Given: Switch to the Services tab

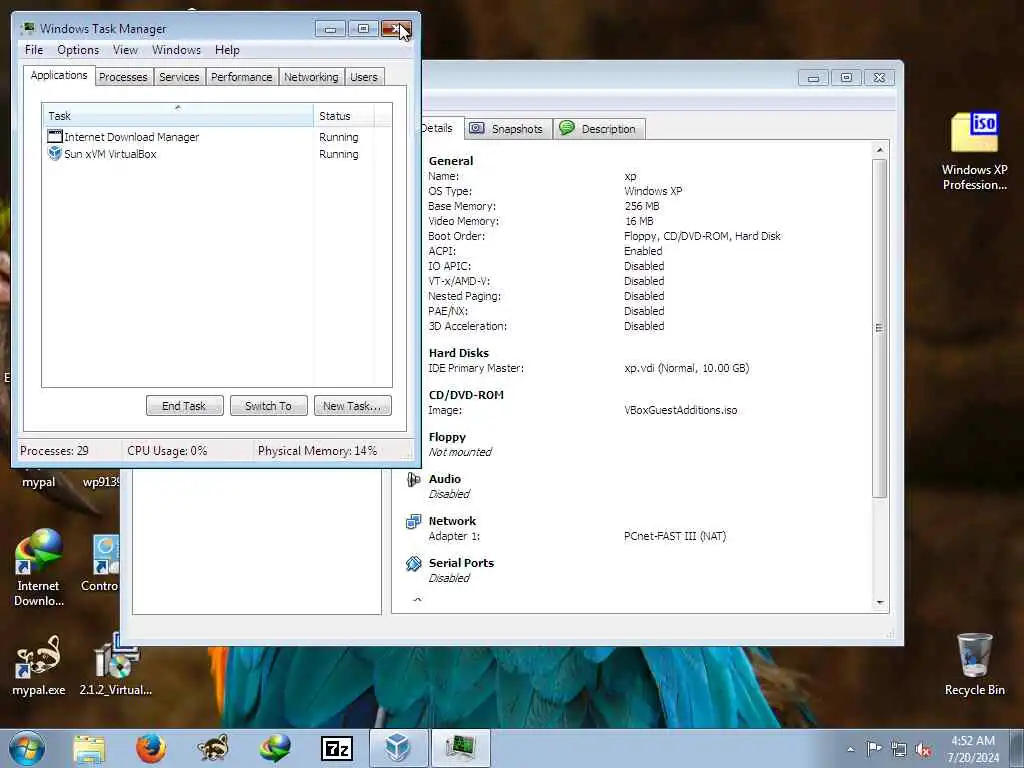Looking at the screenshot, I should click(x=179, y=77).
